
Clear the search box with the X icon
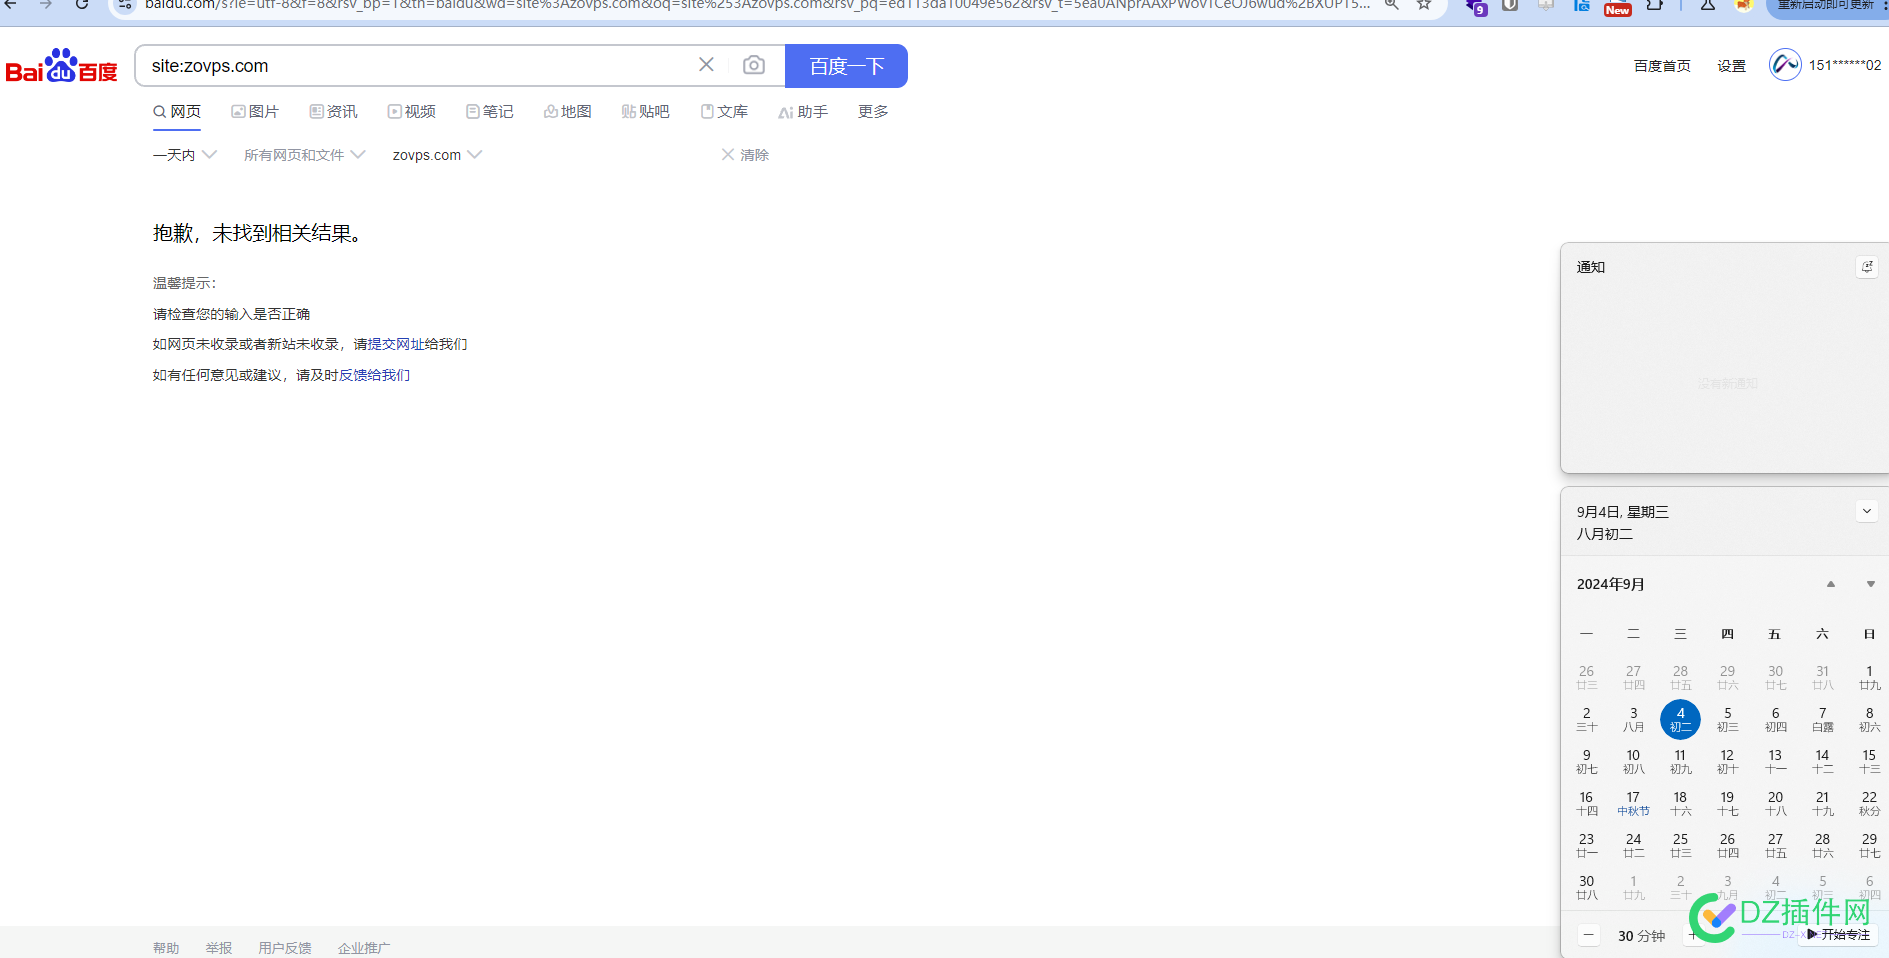click(x=706, y=65)
